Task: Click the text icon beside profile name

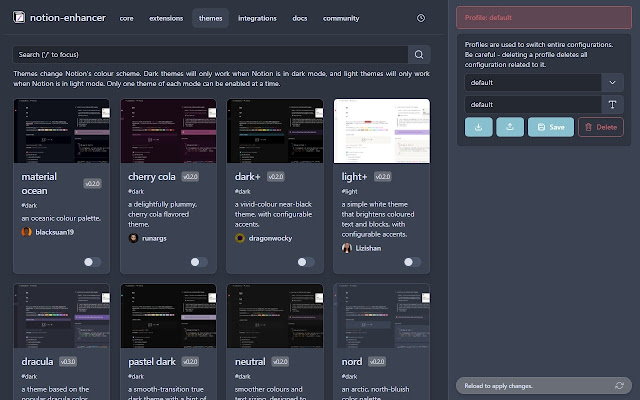Action: coord(612,104)
